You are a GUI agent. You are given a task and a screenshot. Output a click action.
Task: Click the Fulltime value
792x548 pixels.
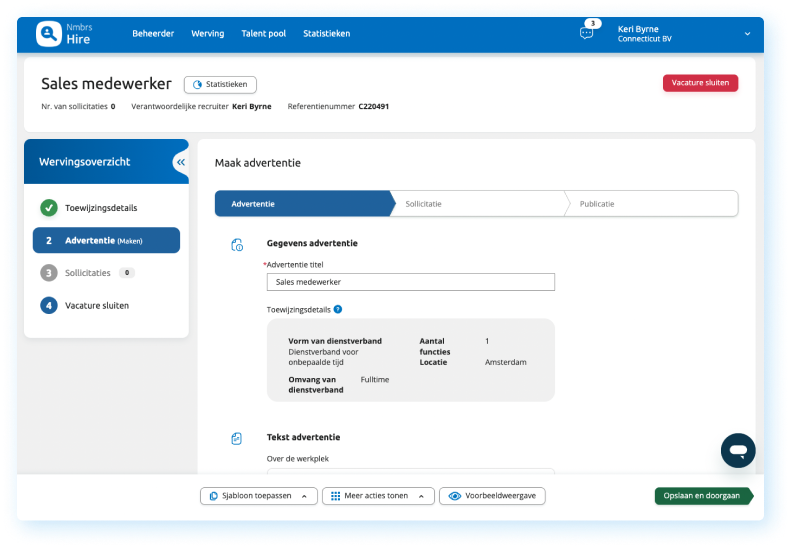(375, 379)
